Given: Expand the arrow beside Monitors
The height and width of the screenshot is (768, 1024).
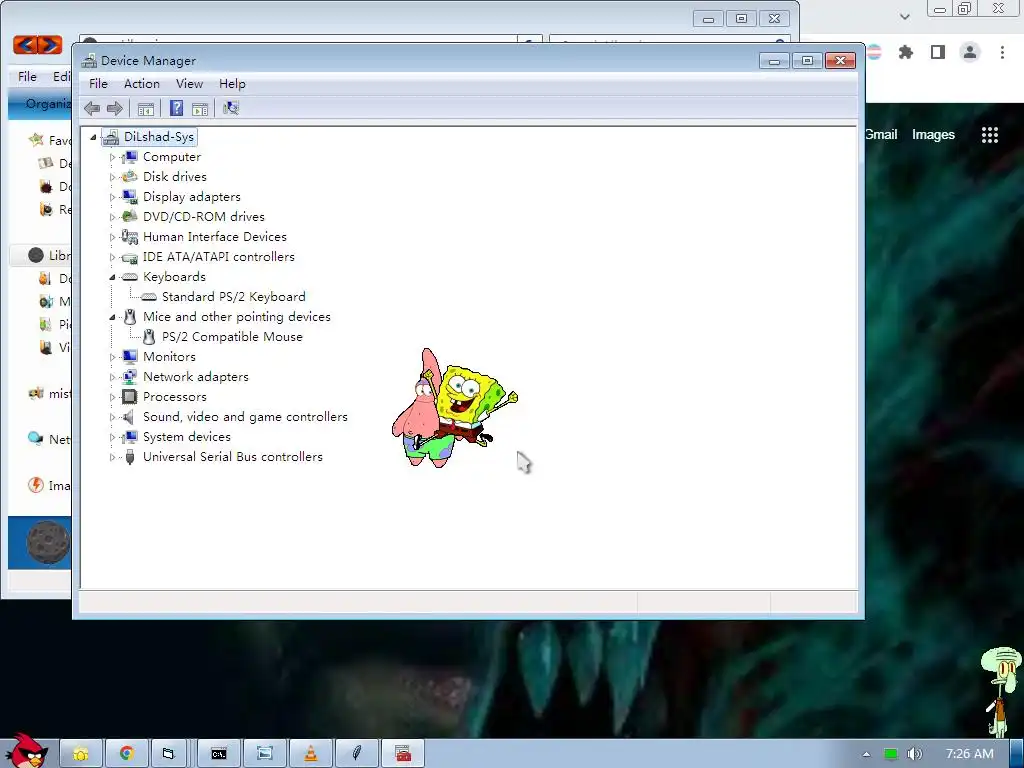Looking at the screenshot, I should pyautogui.click(x=112, y=357).
